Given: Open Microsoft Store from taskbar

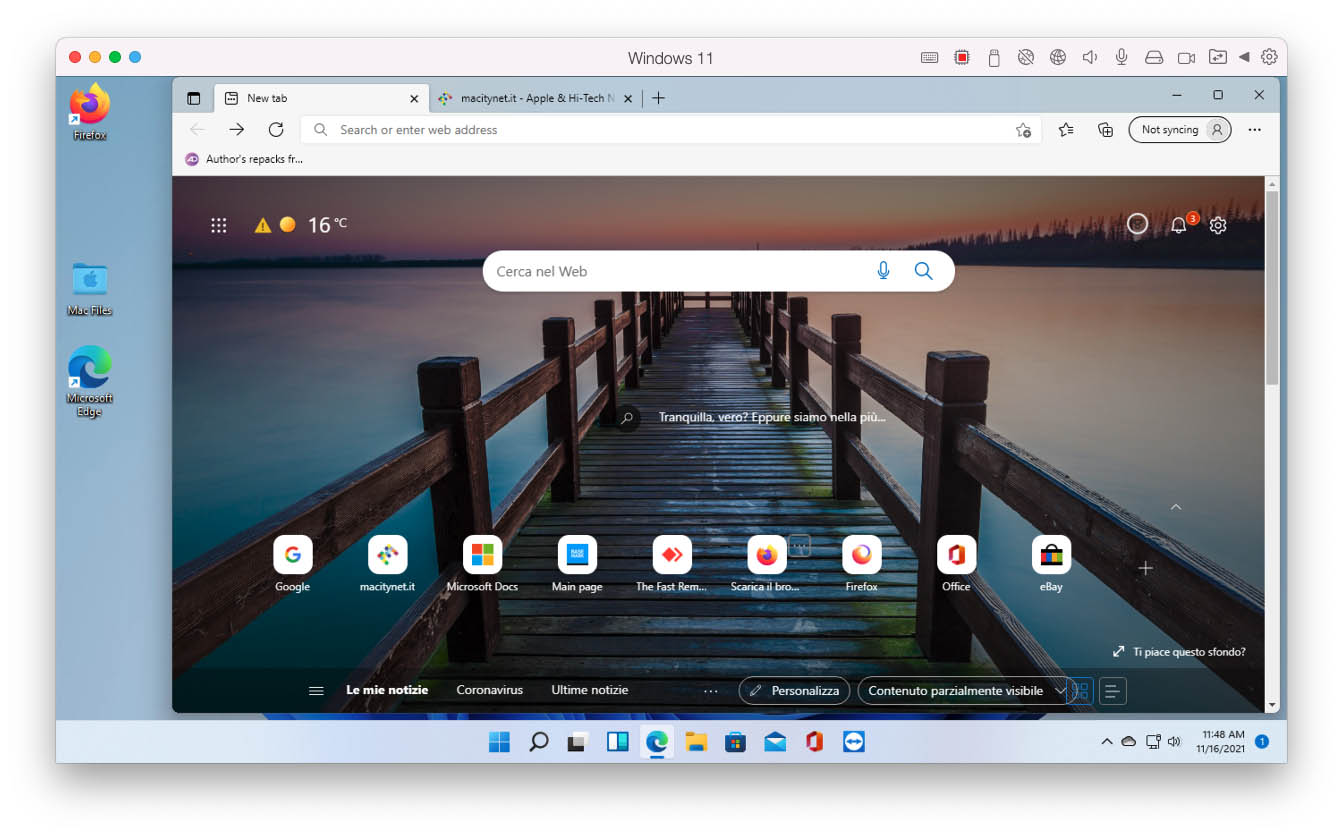Looking at the screenshot, I should pos(735,742).
